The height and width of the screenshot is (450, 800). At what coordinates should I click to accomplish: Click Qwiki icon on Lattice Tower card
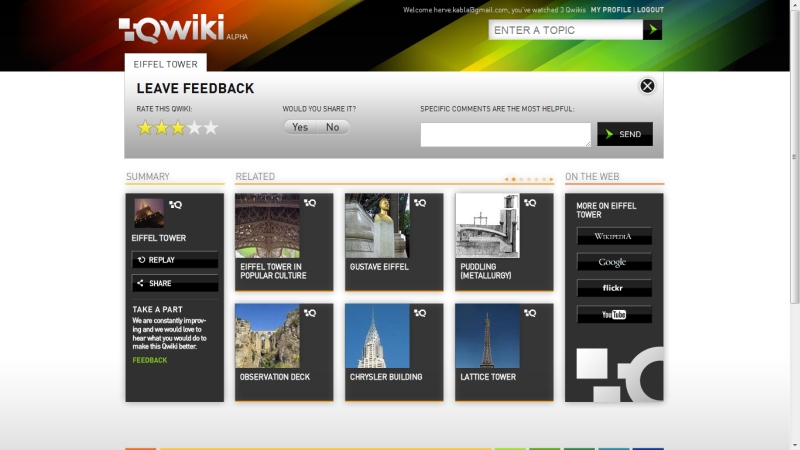(x=530, y=313)
